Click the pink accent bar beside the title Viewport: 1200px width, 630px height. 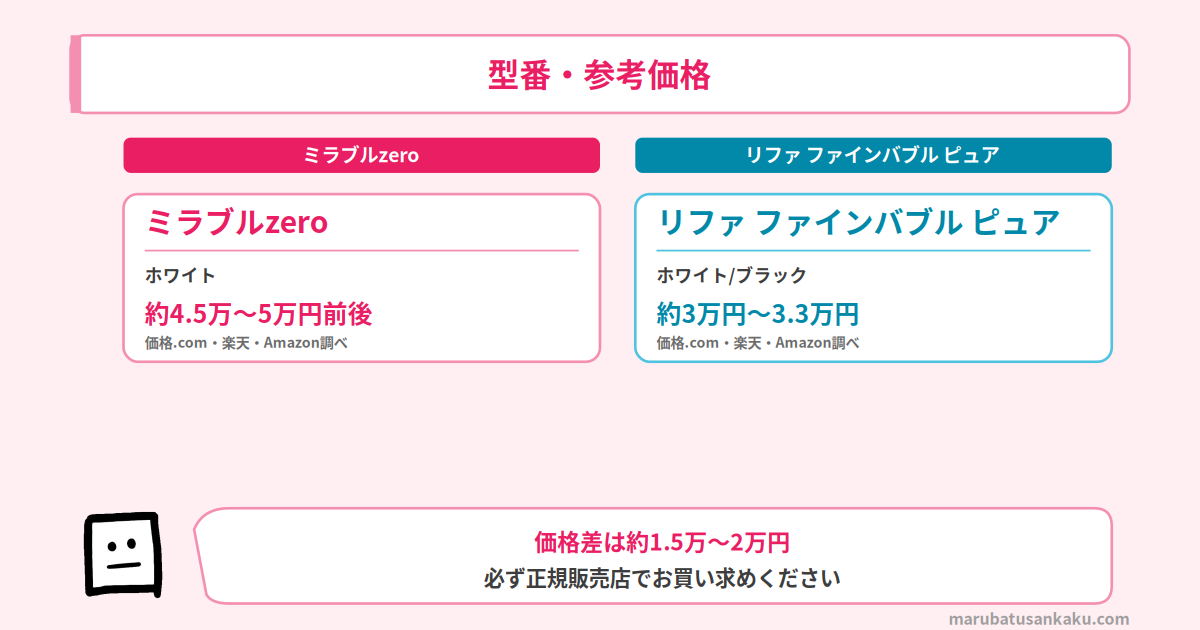point(75,74)
